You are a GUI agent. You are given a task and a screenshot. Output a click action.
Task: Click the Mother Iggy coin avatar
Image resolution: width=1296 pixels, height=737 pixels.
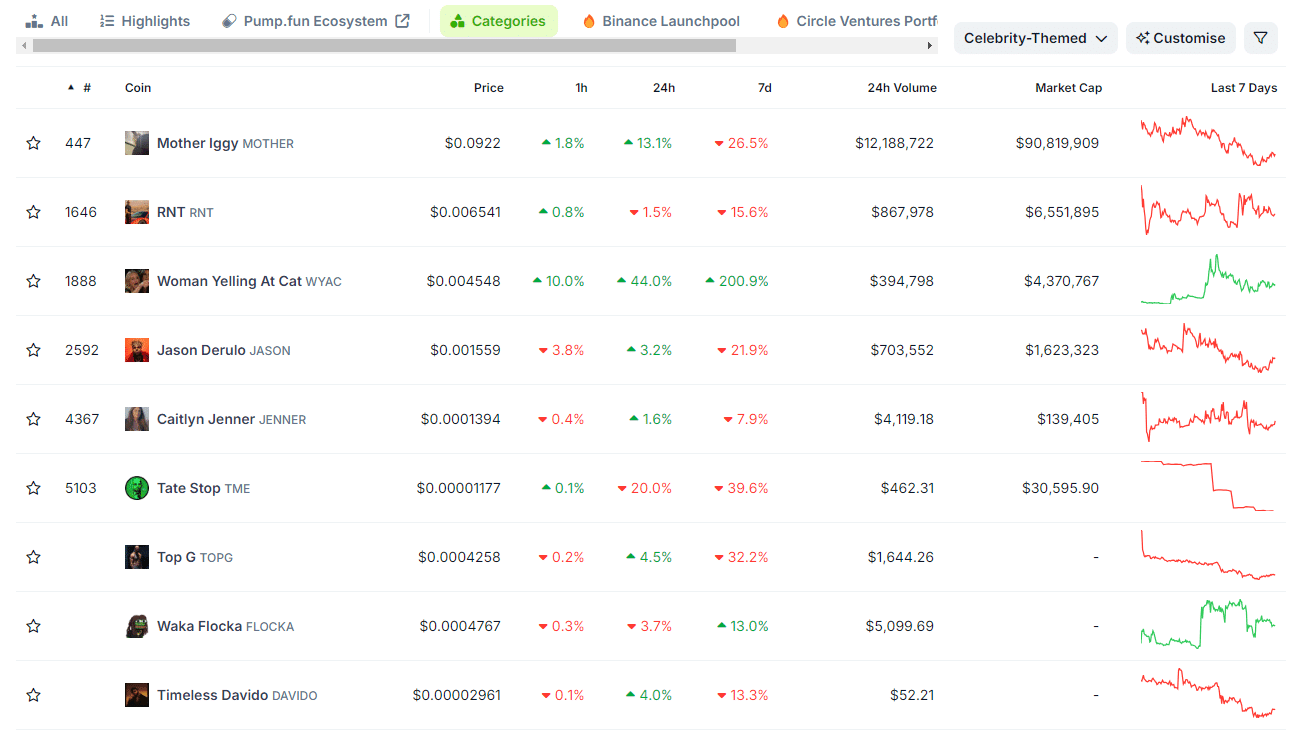[x=137, y=143]
